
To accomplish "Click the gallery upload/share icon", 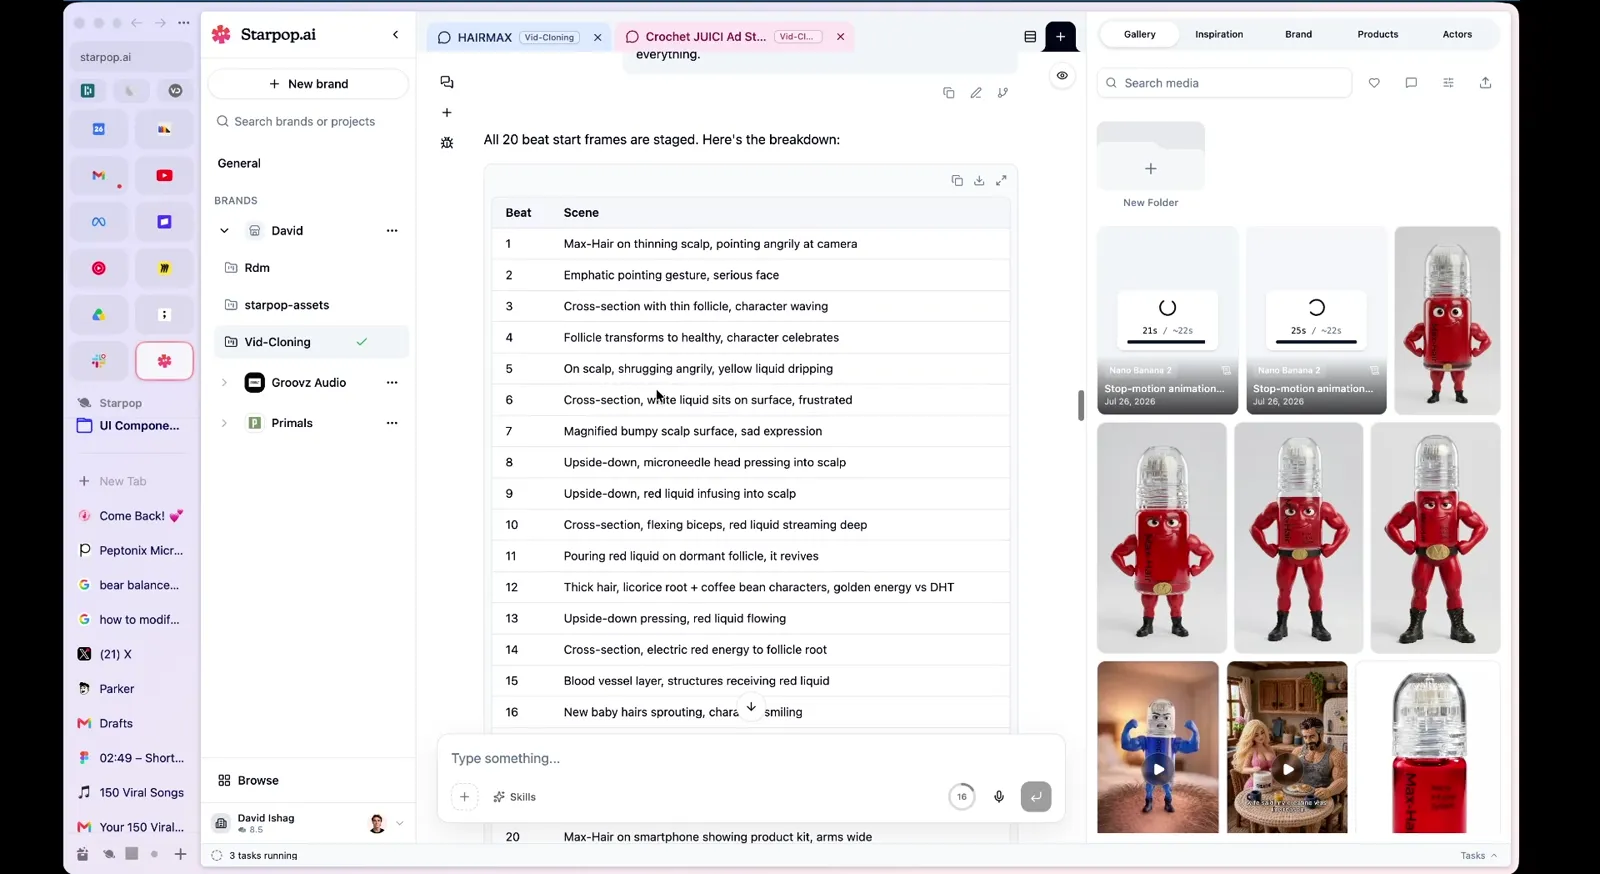I will coord(1485,83).
